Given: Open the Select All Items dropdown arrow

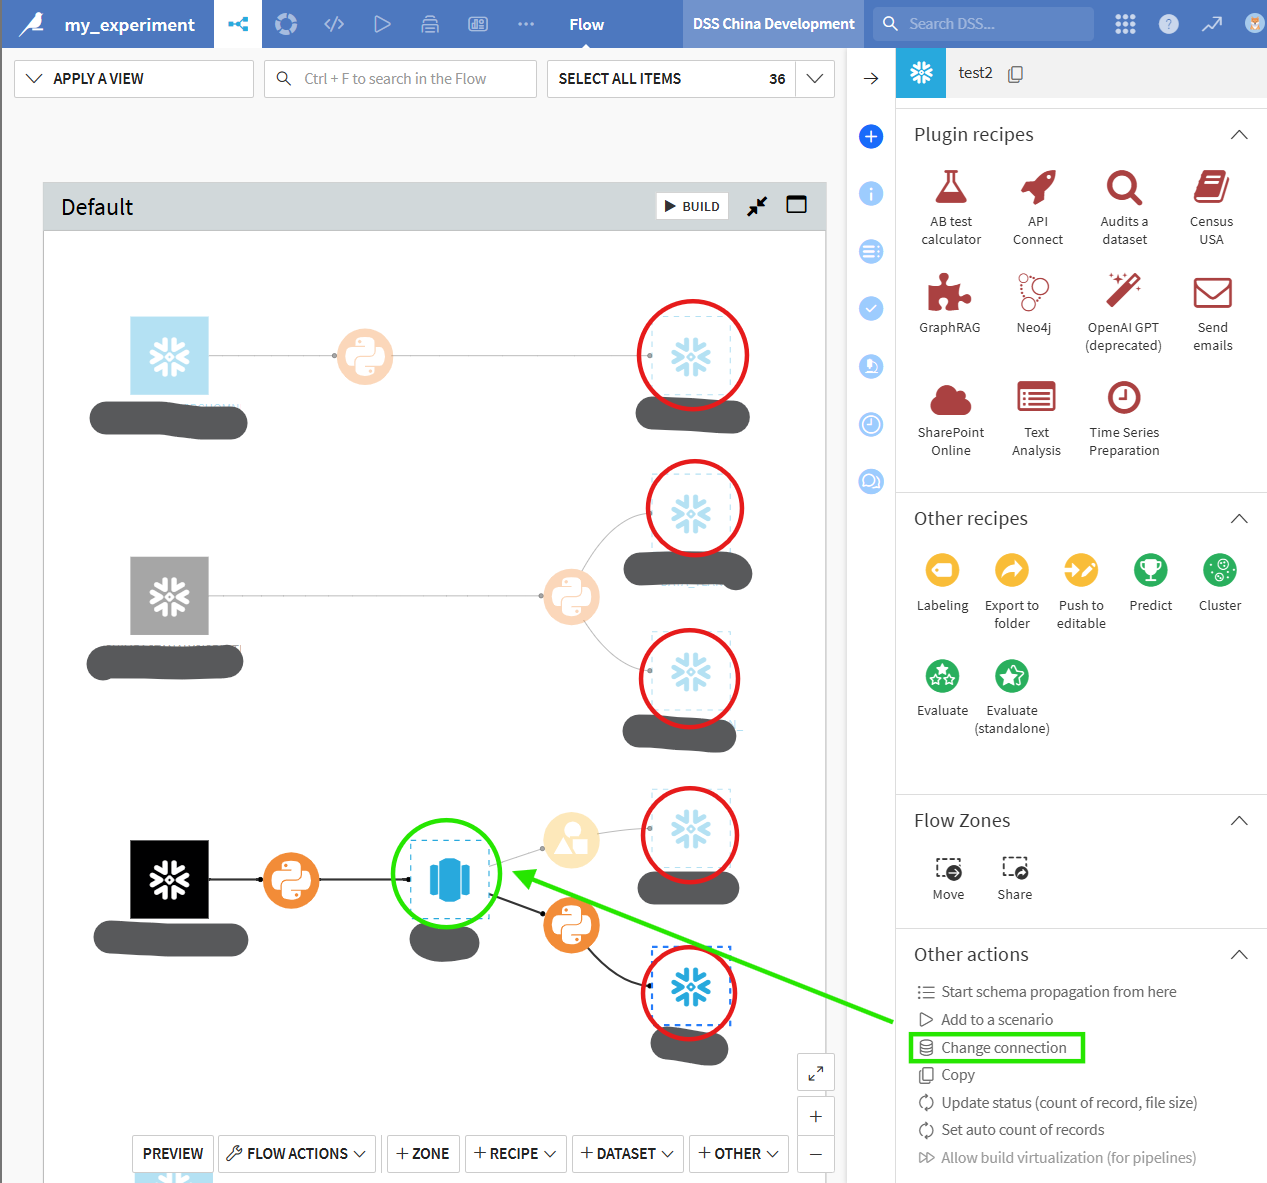Looking at the screenshot, I should (x=815, y=79).
